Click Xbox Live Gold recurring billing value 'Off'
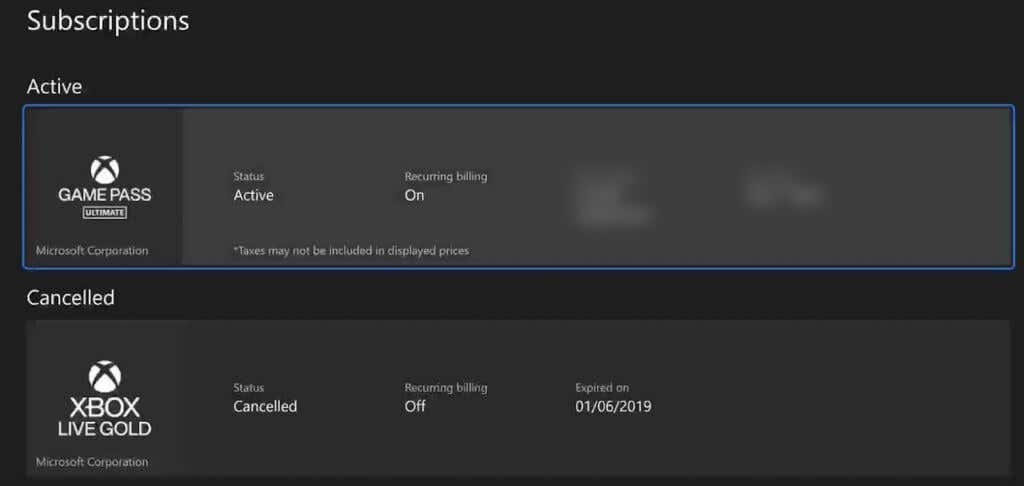 pos(415,406)
